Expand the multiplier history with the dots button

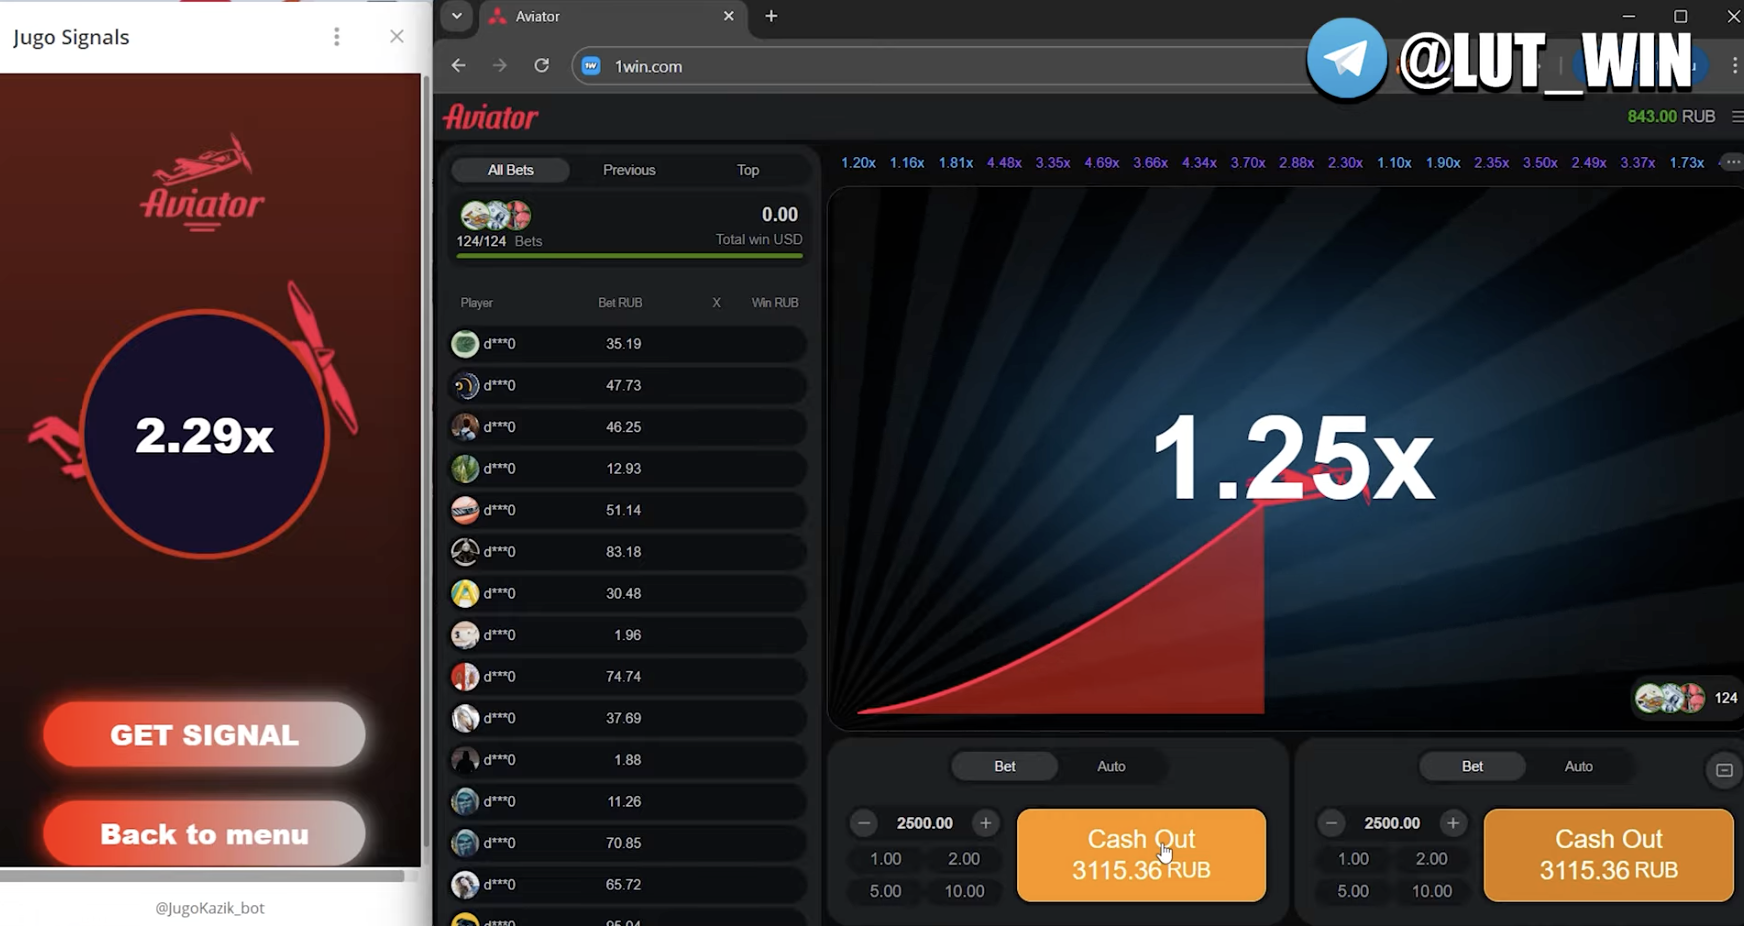click(1732, 162)
